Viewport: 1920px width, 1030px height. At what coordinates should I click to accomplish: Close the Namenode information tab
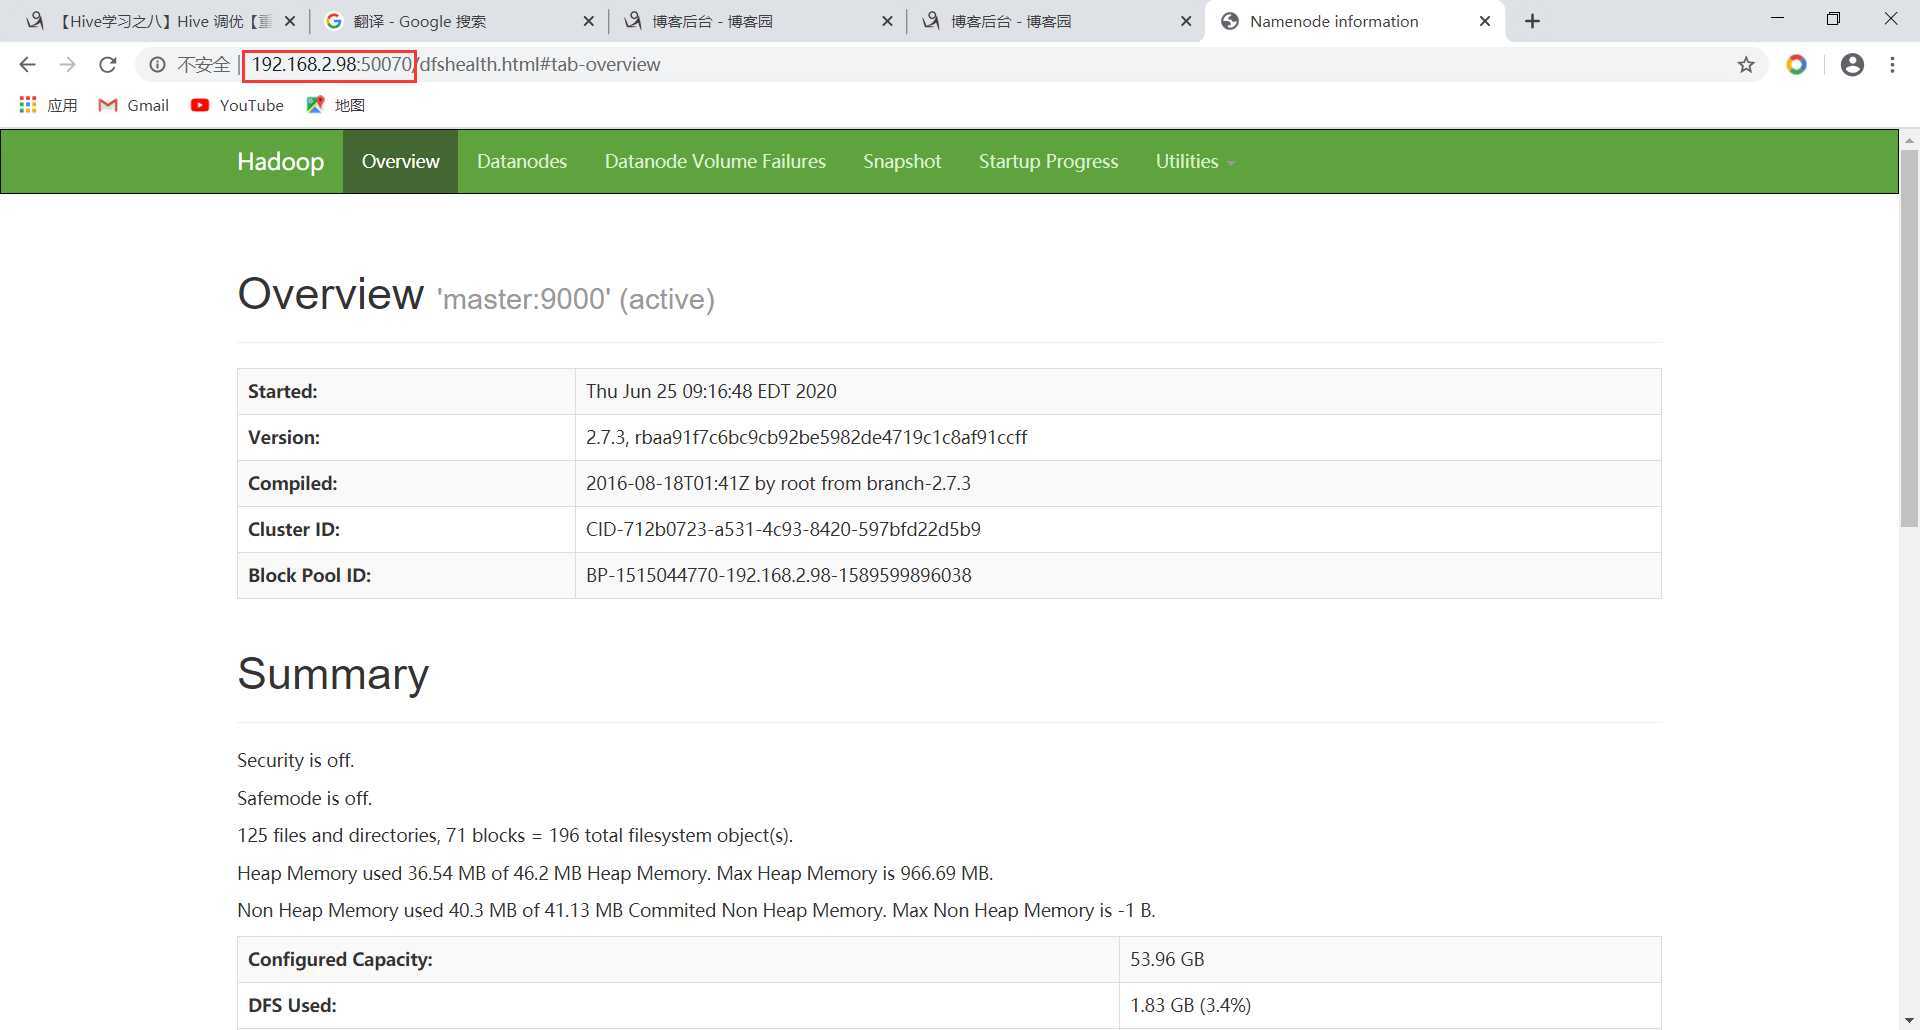pyautogui.click(x=1485, y=21)
